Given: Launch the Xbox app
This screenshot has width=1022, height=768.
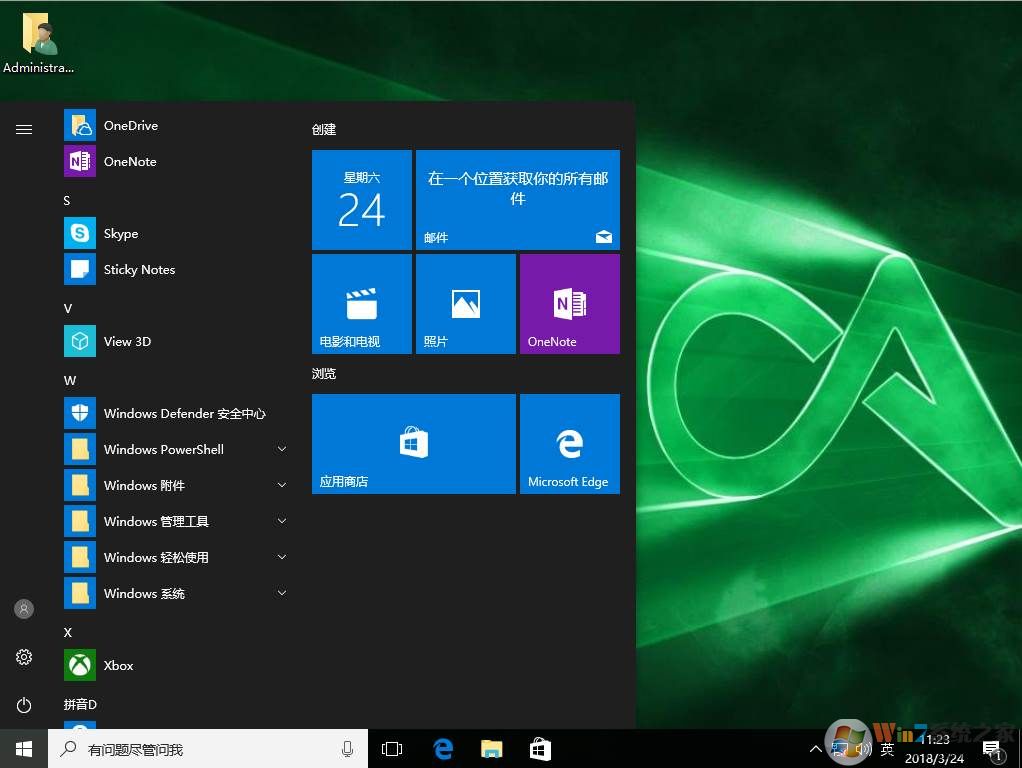Looking at the screenshot, I should pyautogui.click(x=118, y=666).
